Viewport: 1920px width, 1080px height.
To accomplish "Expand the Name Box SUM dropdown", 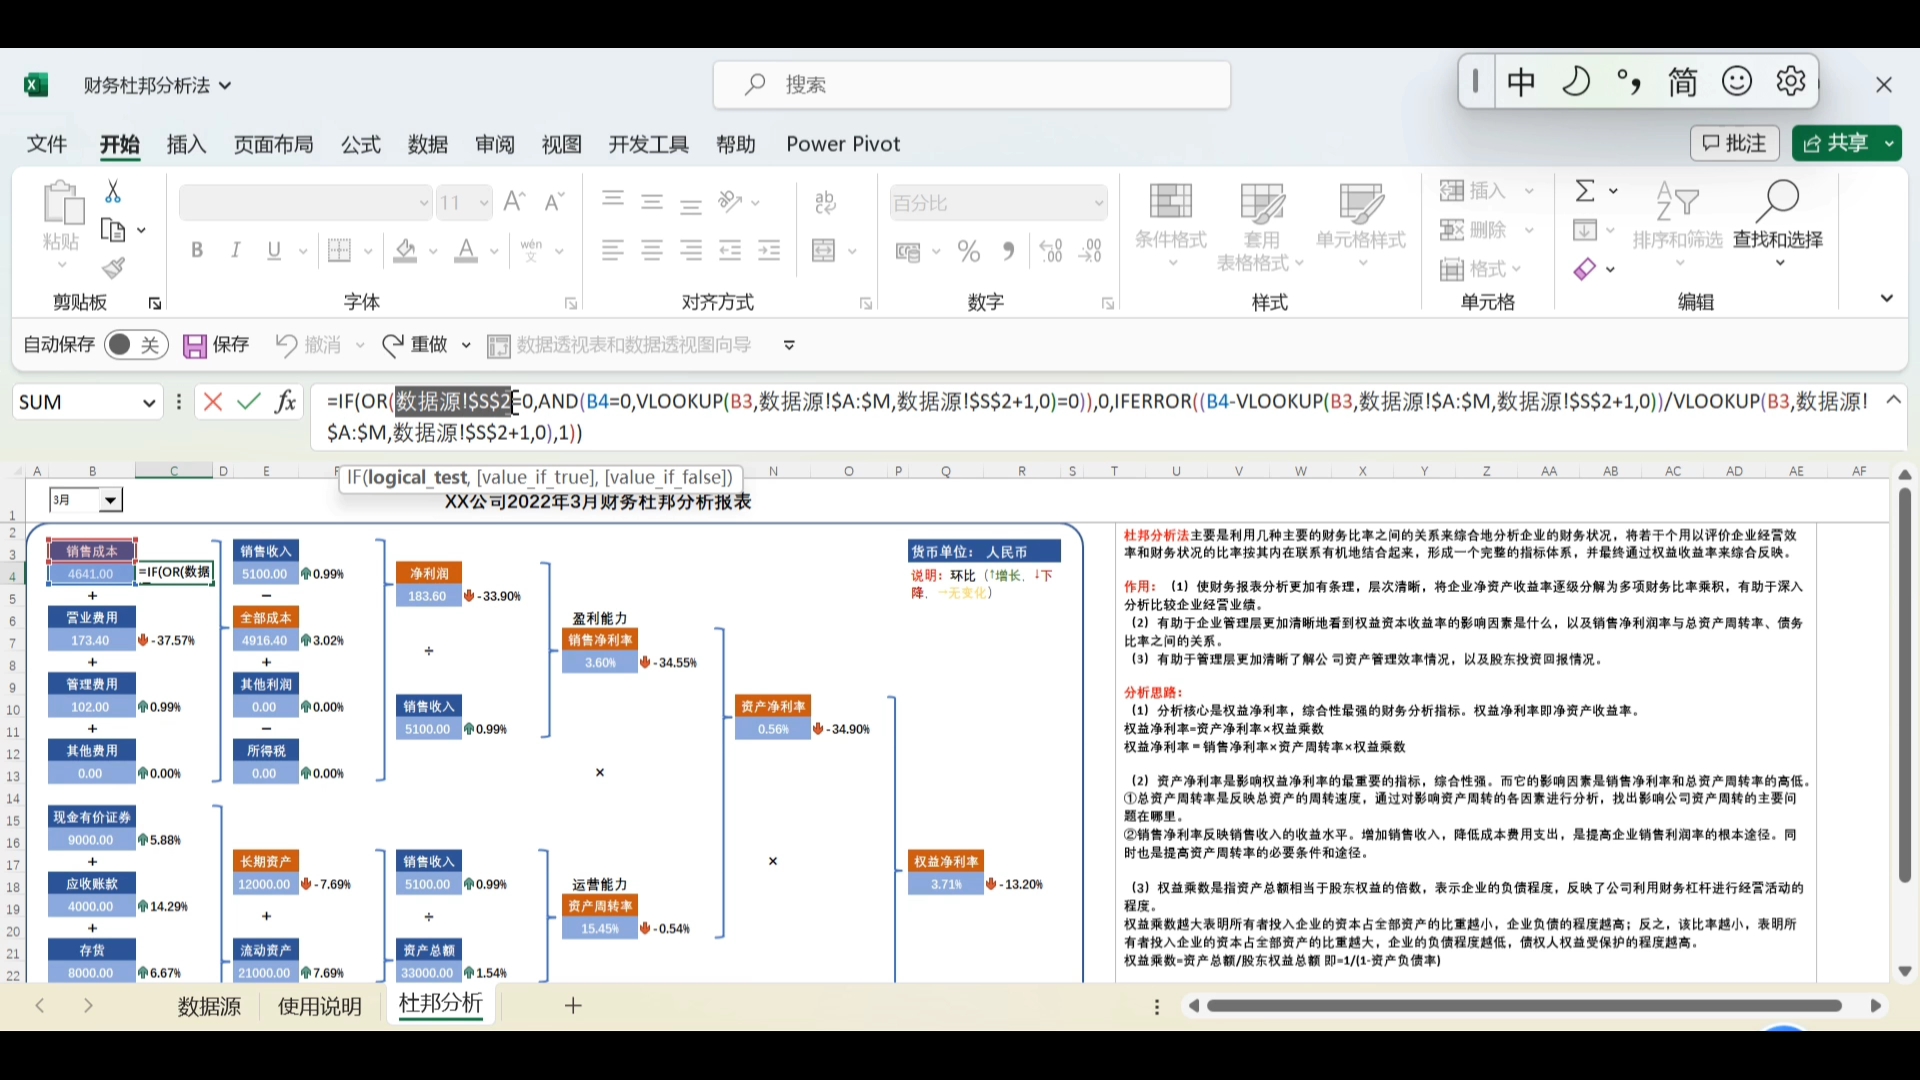I will 149,403.
